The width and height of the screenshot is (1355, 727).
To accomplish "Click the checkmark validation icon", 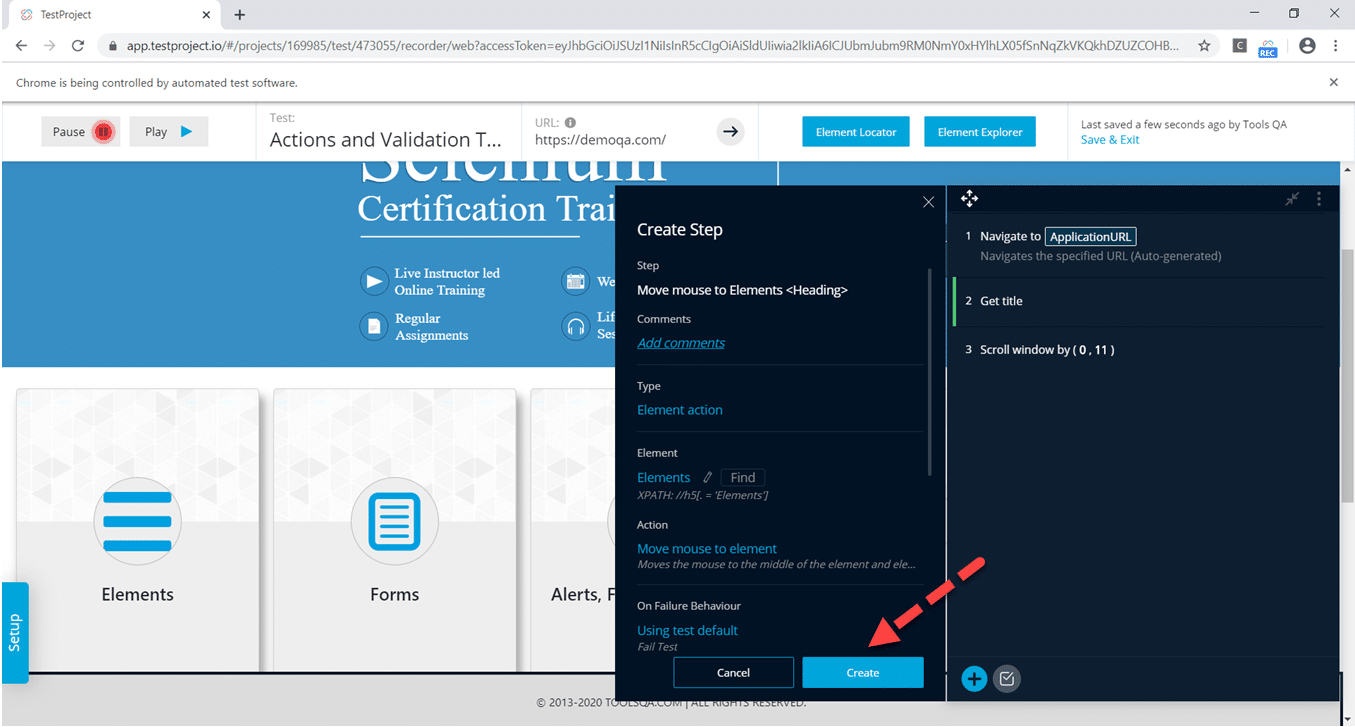I will coord(1007,679).
